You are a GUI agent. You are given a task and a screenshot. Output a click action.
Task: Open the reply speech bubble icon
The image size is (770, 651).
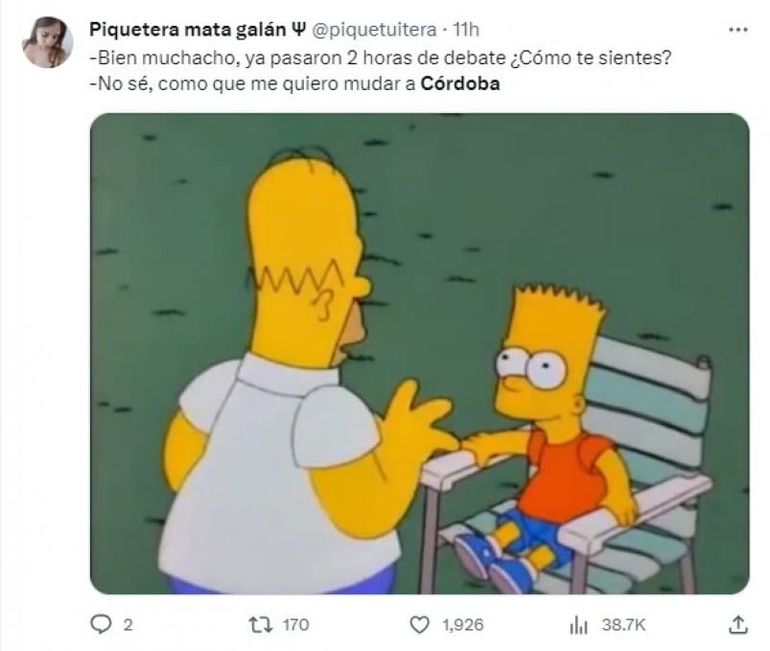(101, 624)
